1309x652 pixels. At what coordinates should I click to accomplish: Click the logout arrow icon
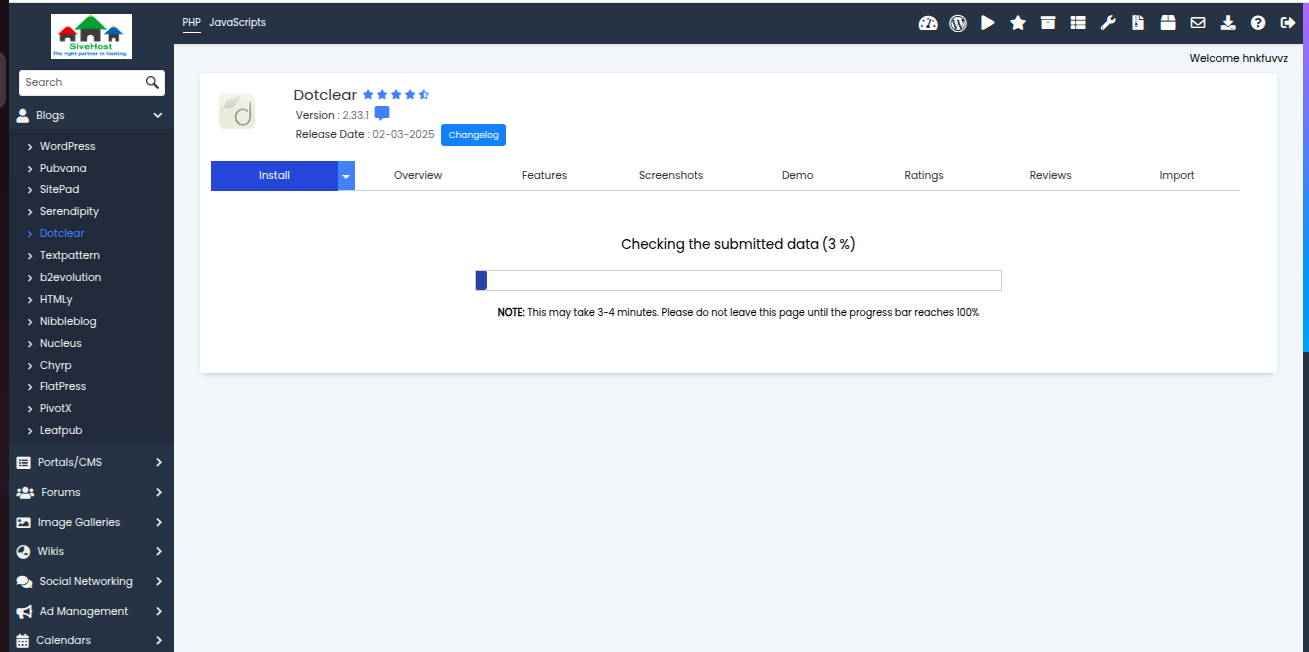(x=1288, y=23)
